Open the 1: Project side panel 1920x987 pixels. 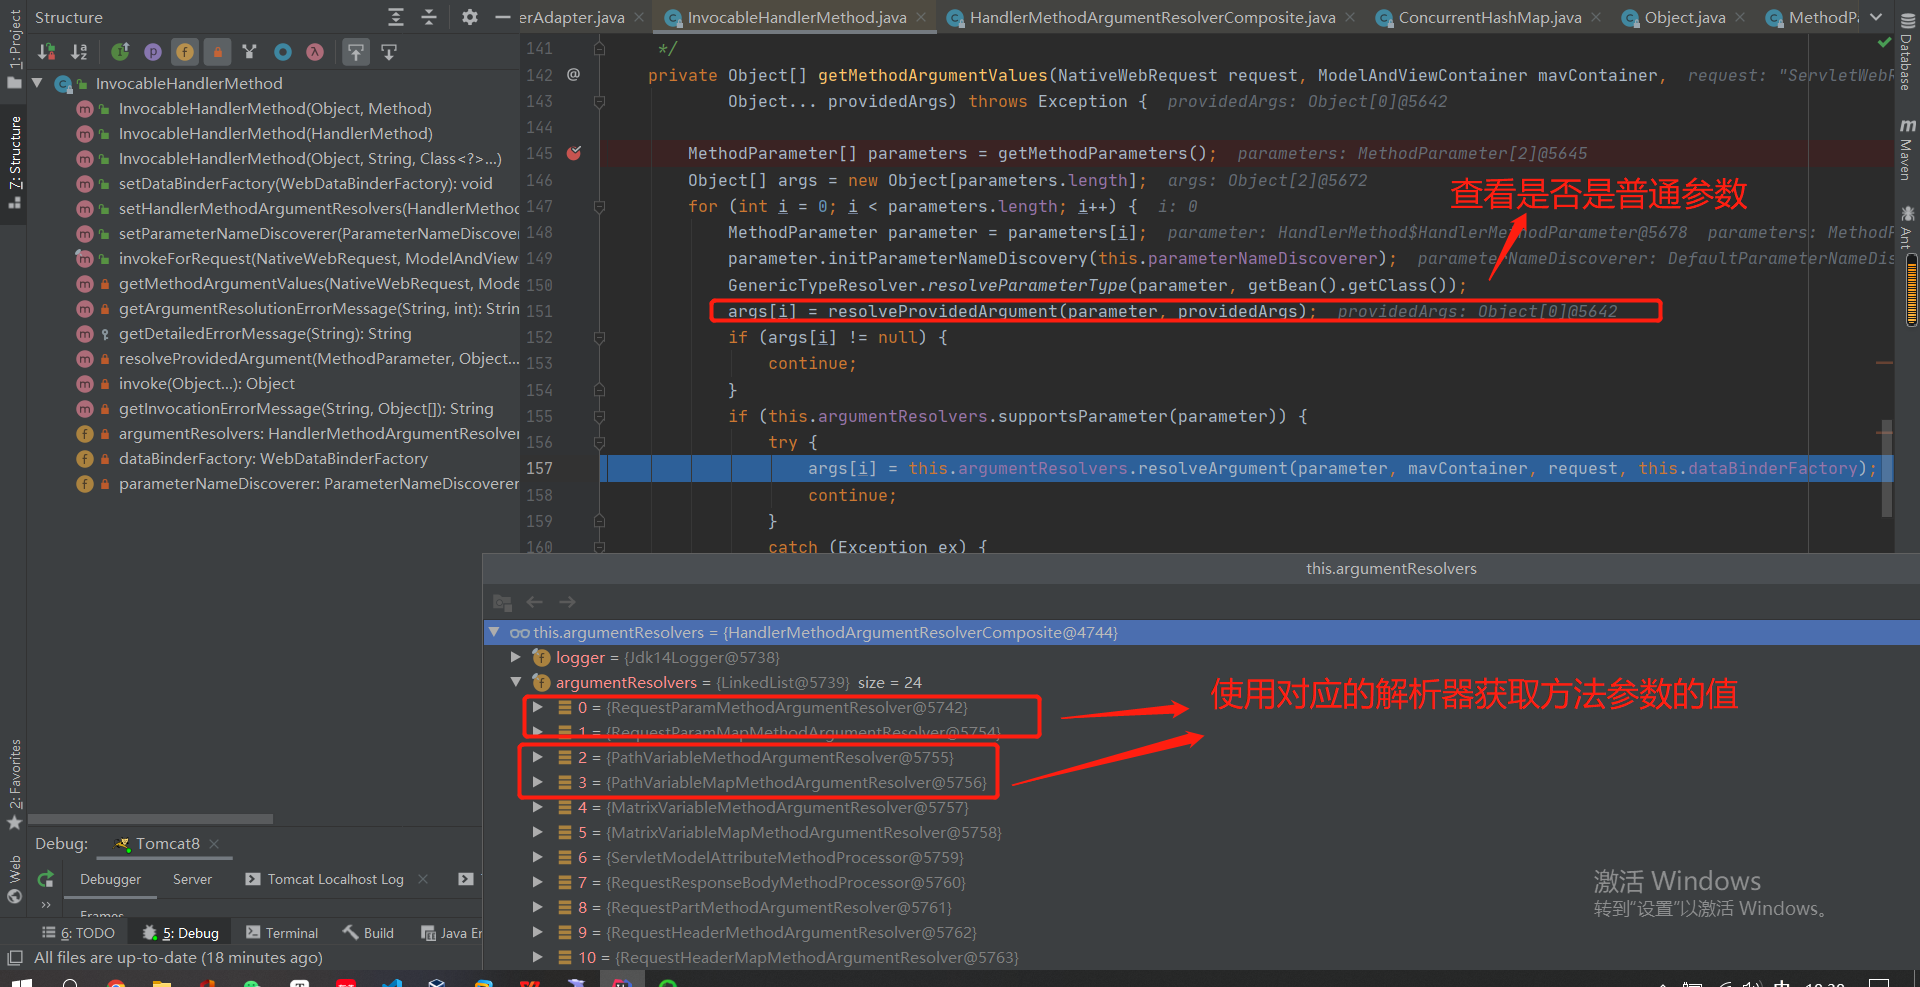pyautogui.click(x=14, y=50)
